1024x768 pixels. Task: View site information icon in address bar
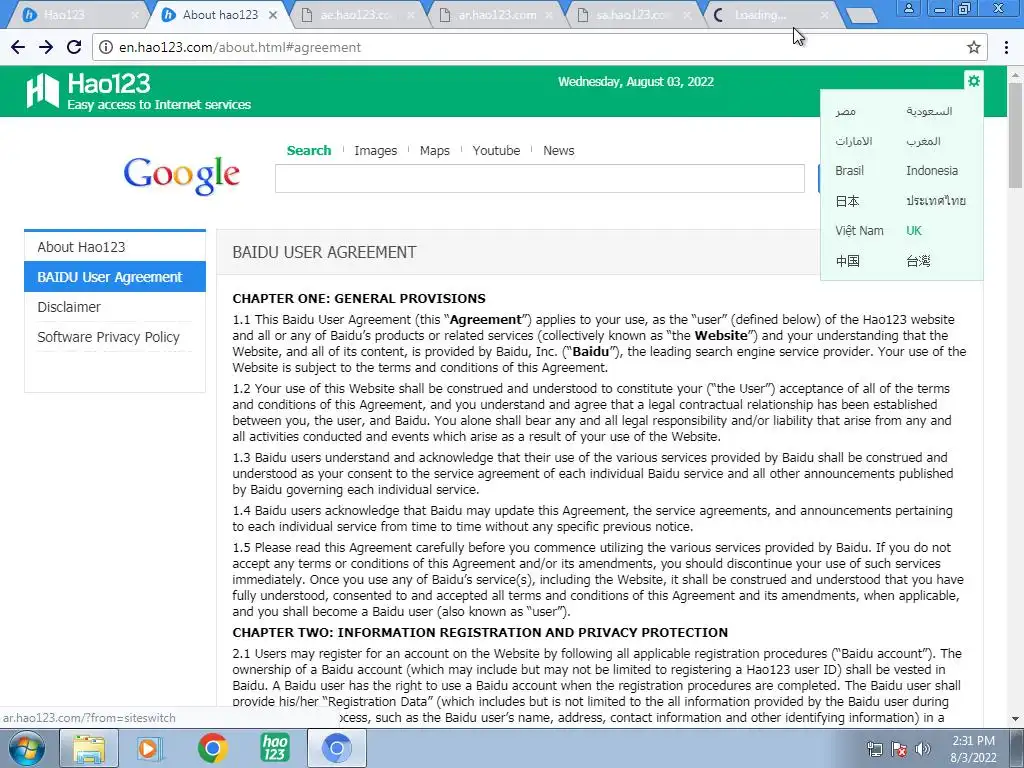click(106, 47)
